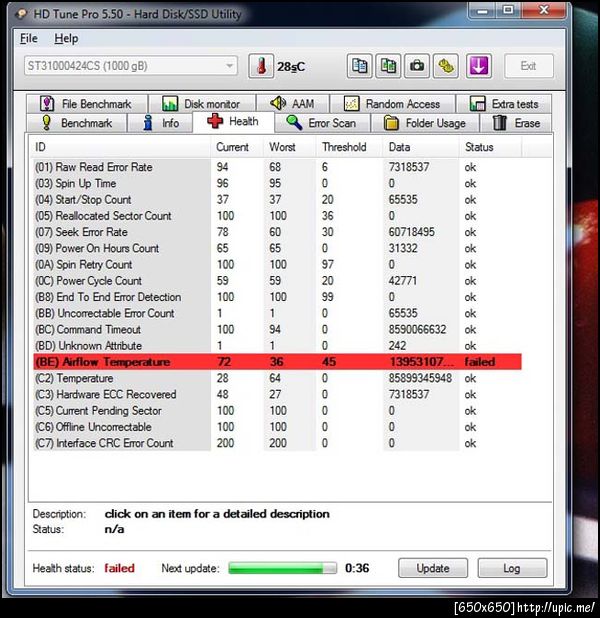Select the Interface CRC Error Count row

(x=278, y=443)
